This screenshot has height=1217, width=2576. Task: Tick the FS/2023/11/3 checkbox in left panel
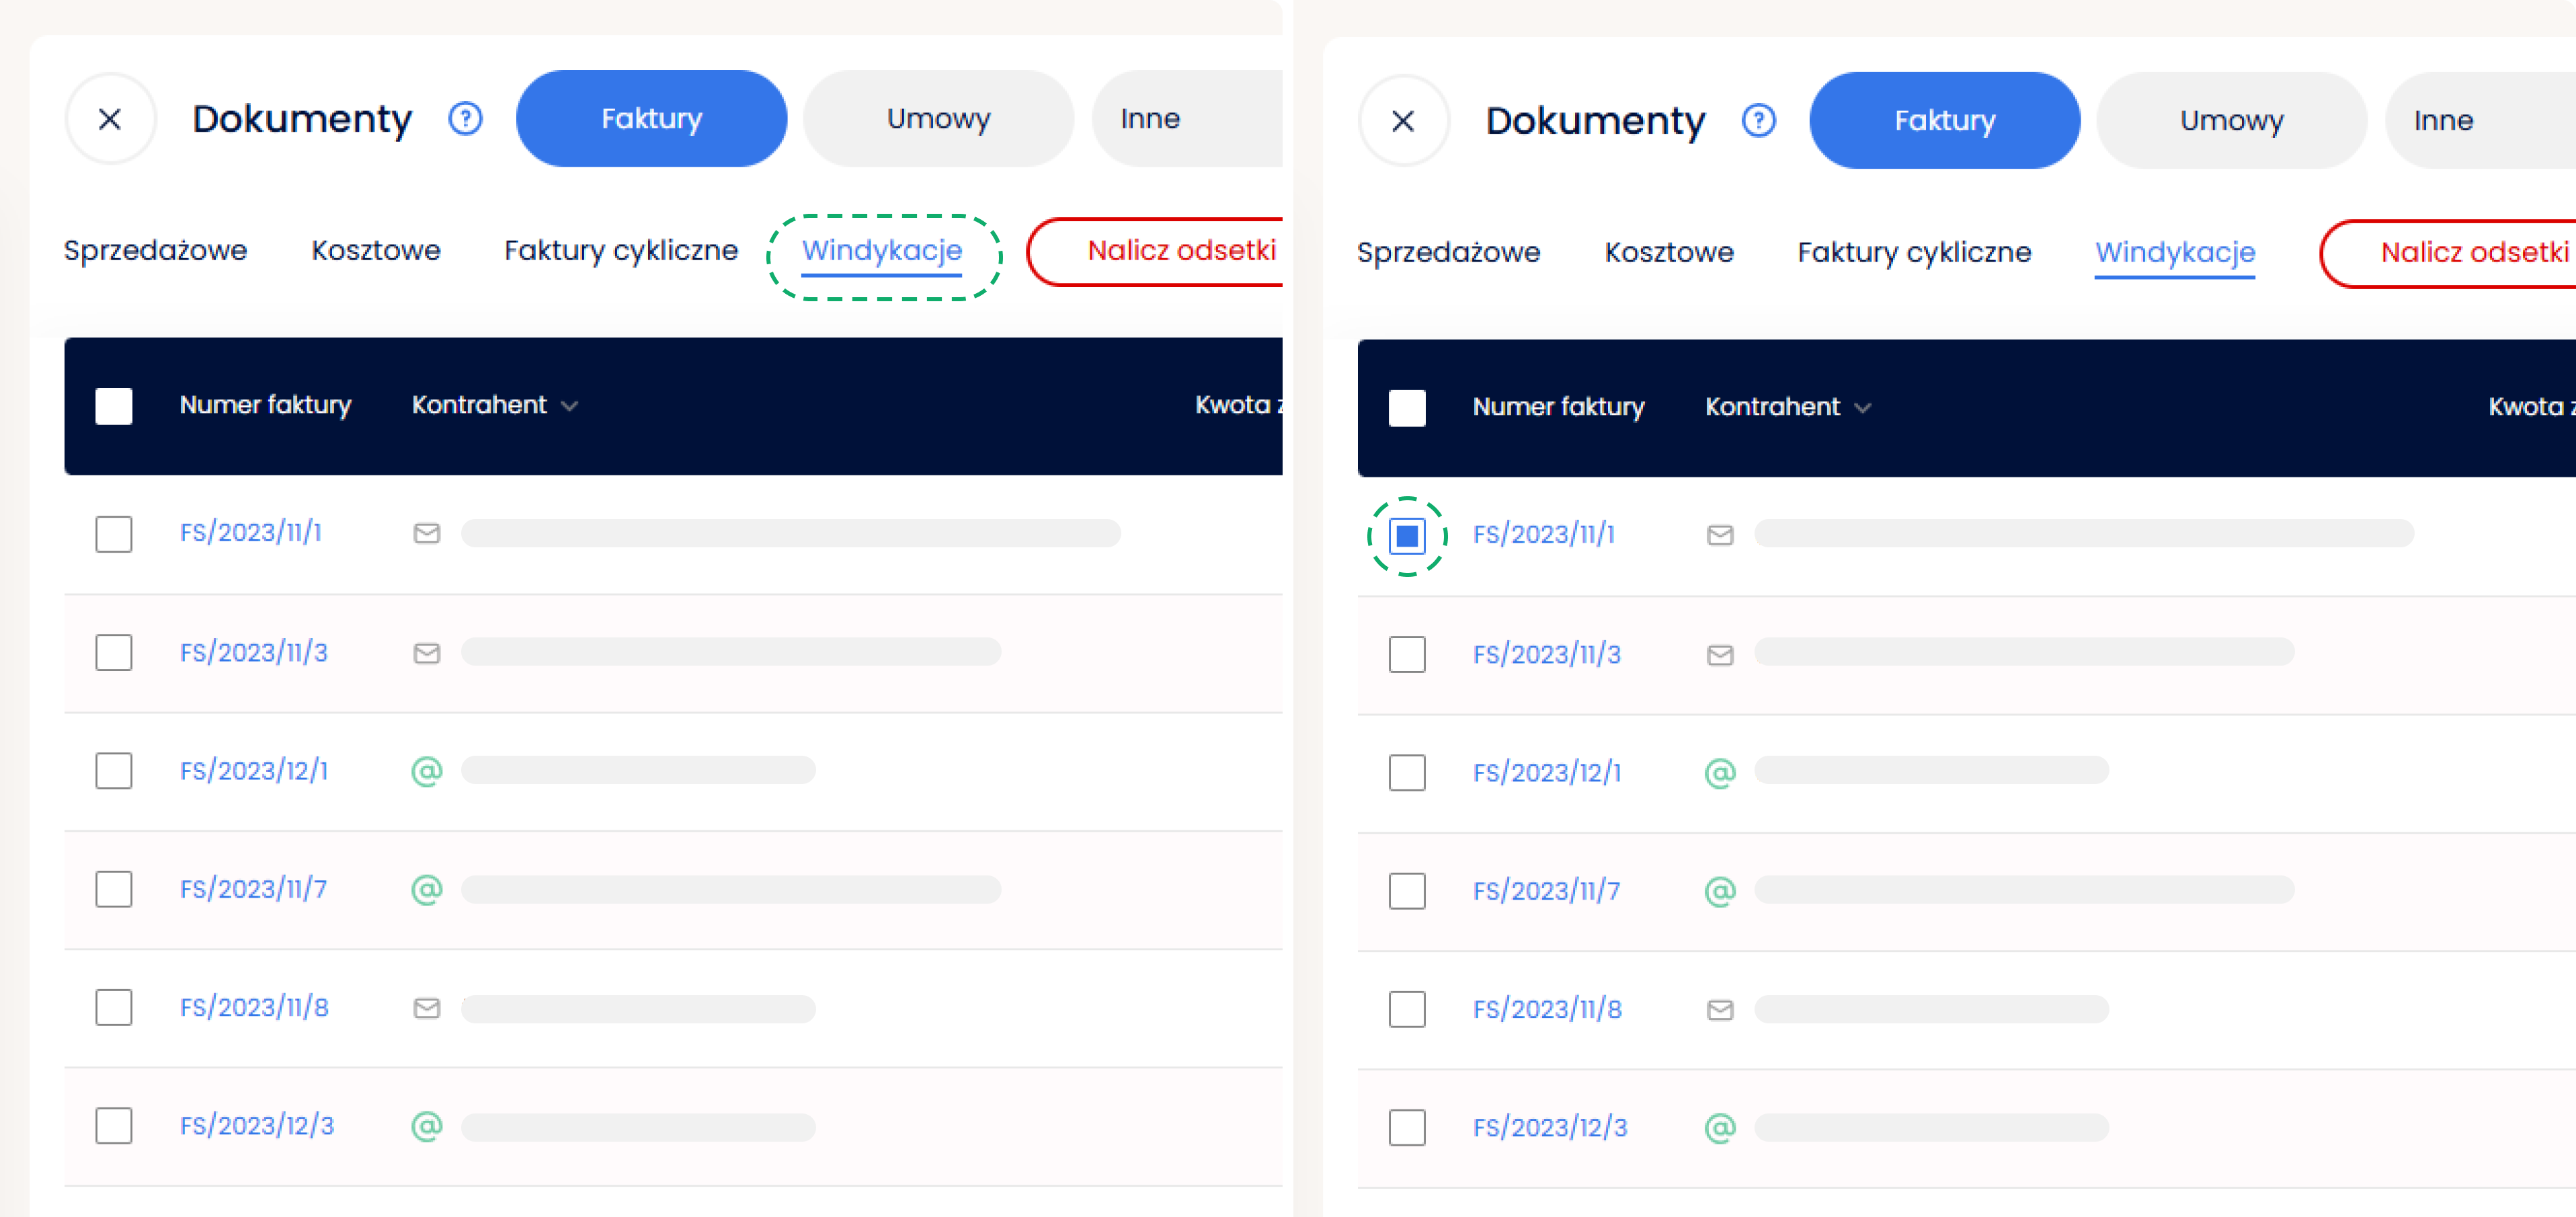(114, 653)
